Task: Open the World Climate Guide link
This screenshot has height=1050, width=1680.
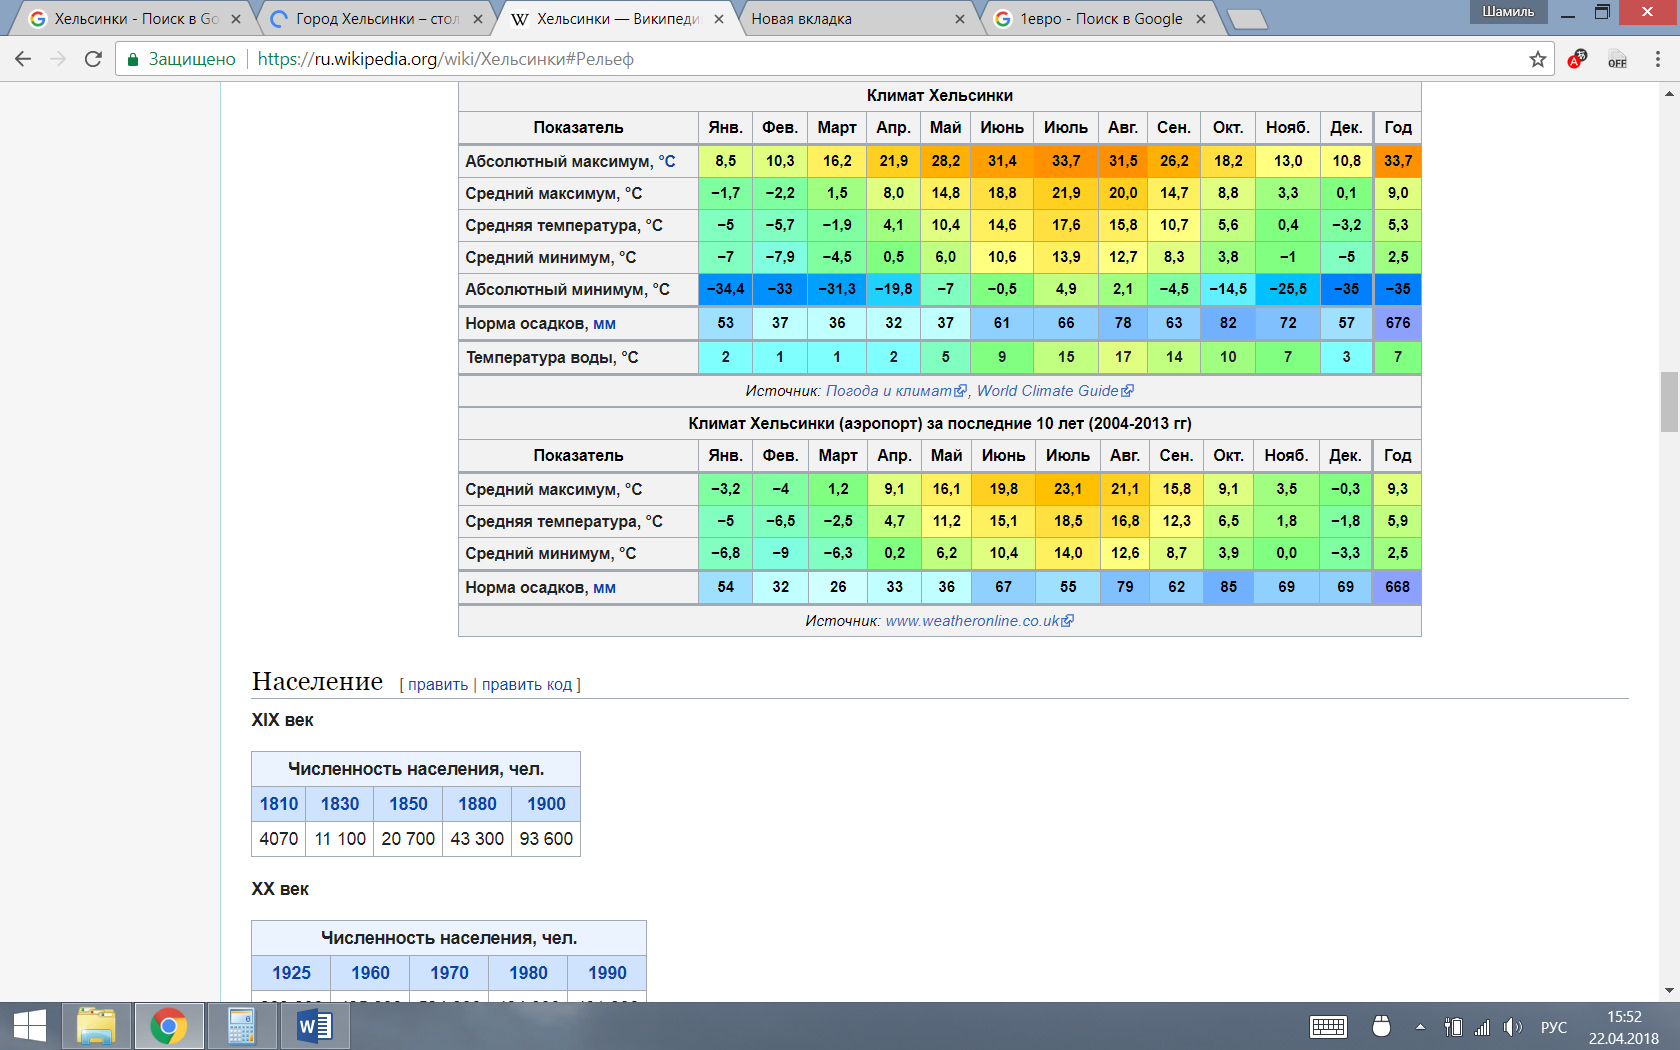Action: 1047,391
